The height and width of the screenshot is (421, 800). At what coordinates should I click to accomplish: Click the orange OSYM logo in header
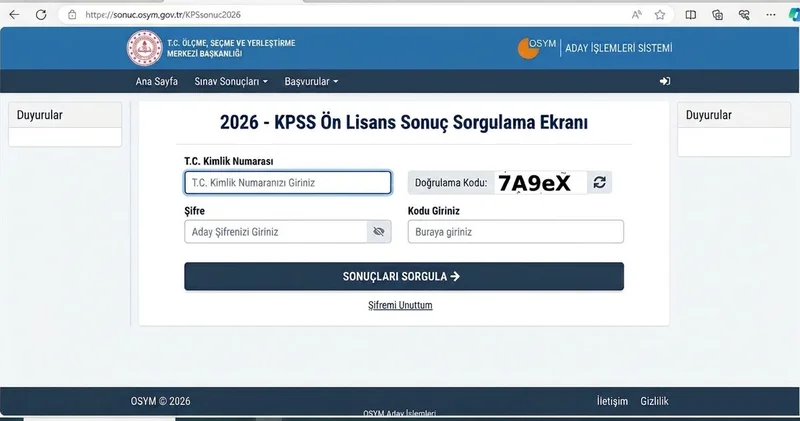tap(537, 48)
